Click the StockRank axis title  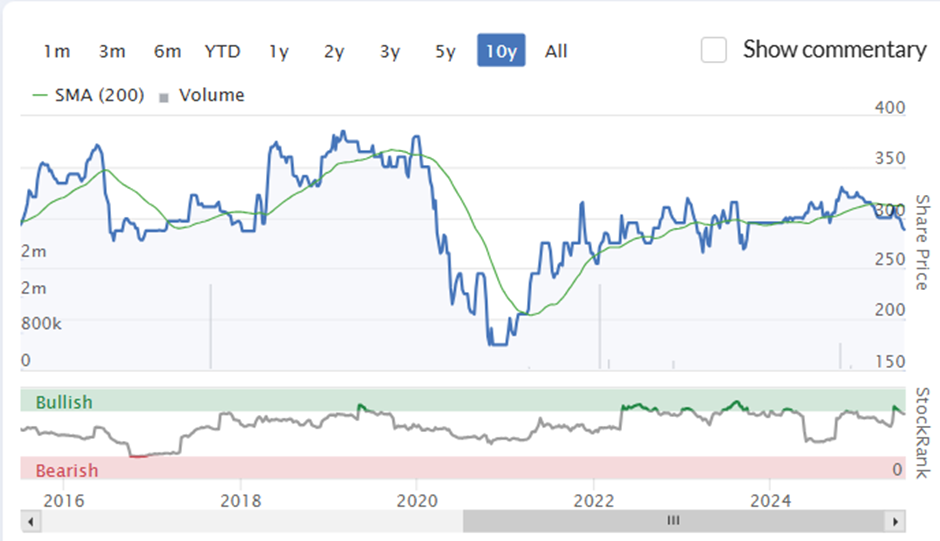click(923, 433)
